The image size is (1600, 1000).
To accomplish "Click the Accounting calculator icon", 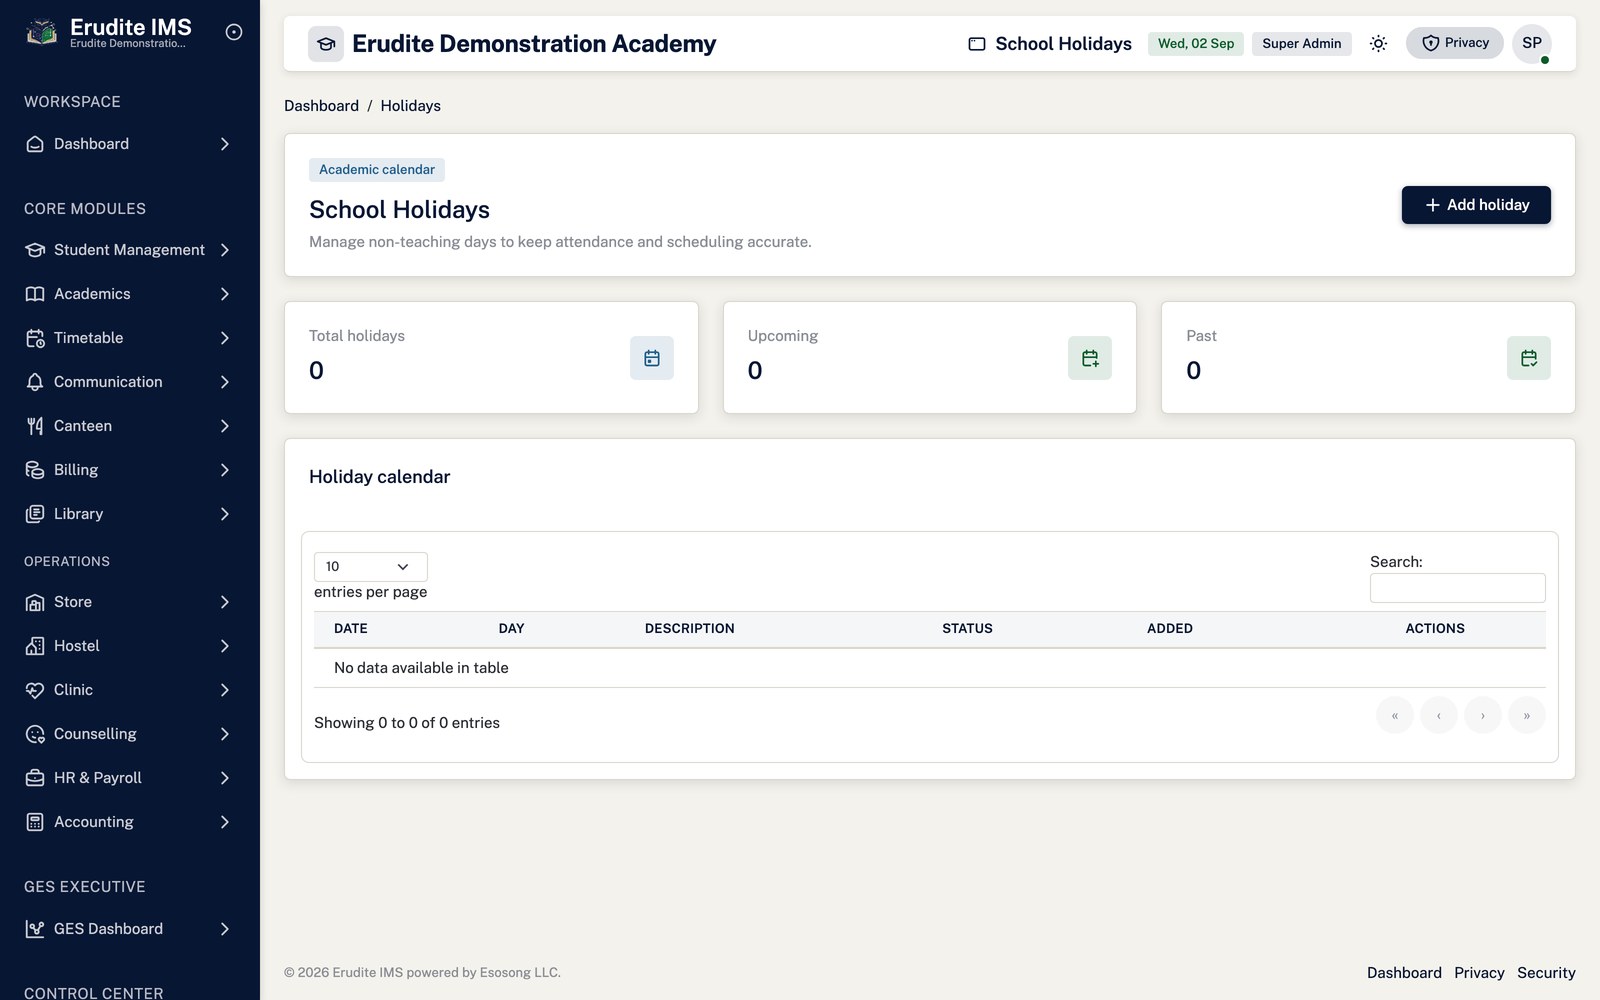I will tap(35, 822).
